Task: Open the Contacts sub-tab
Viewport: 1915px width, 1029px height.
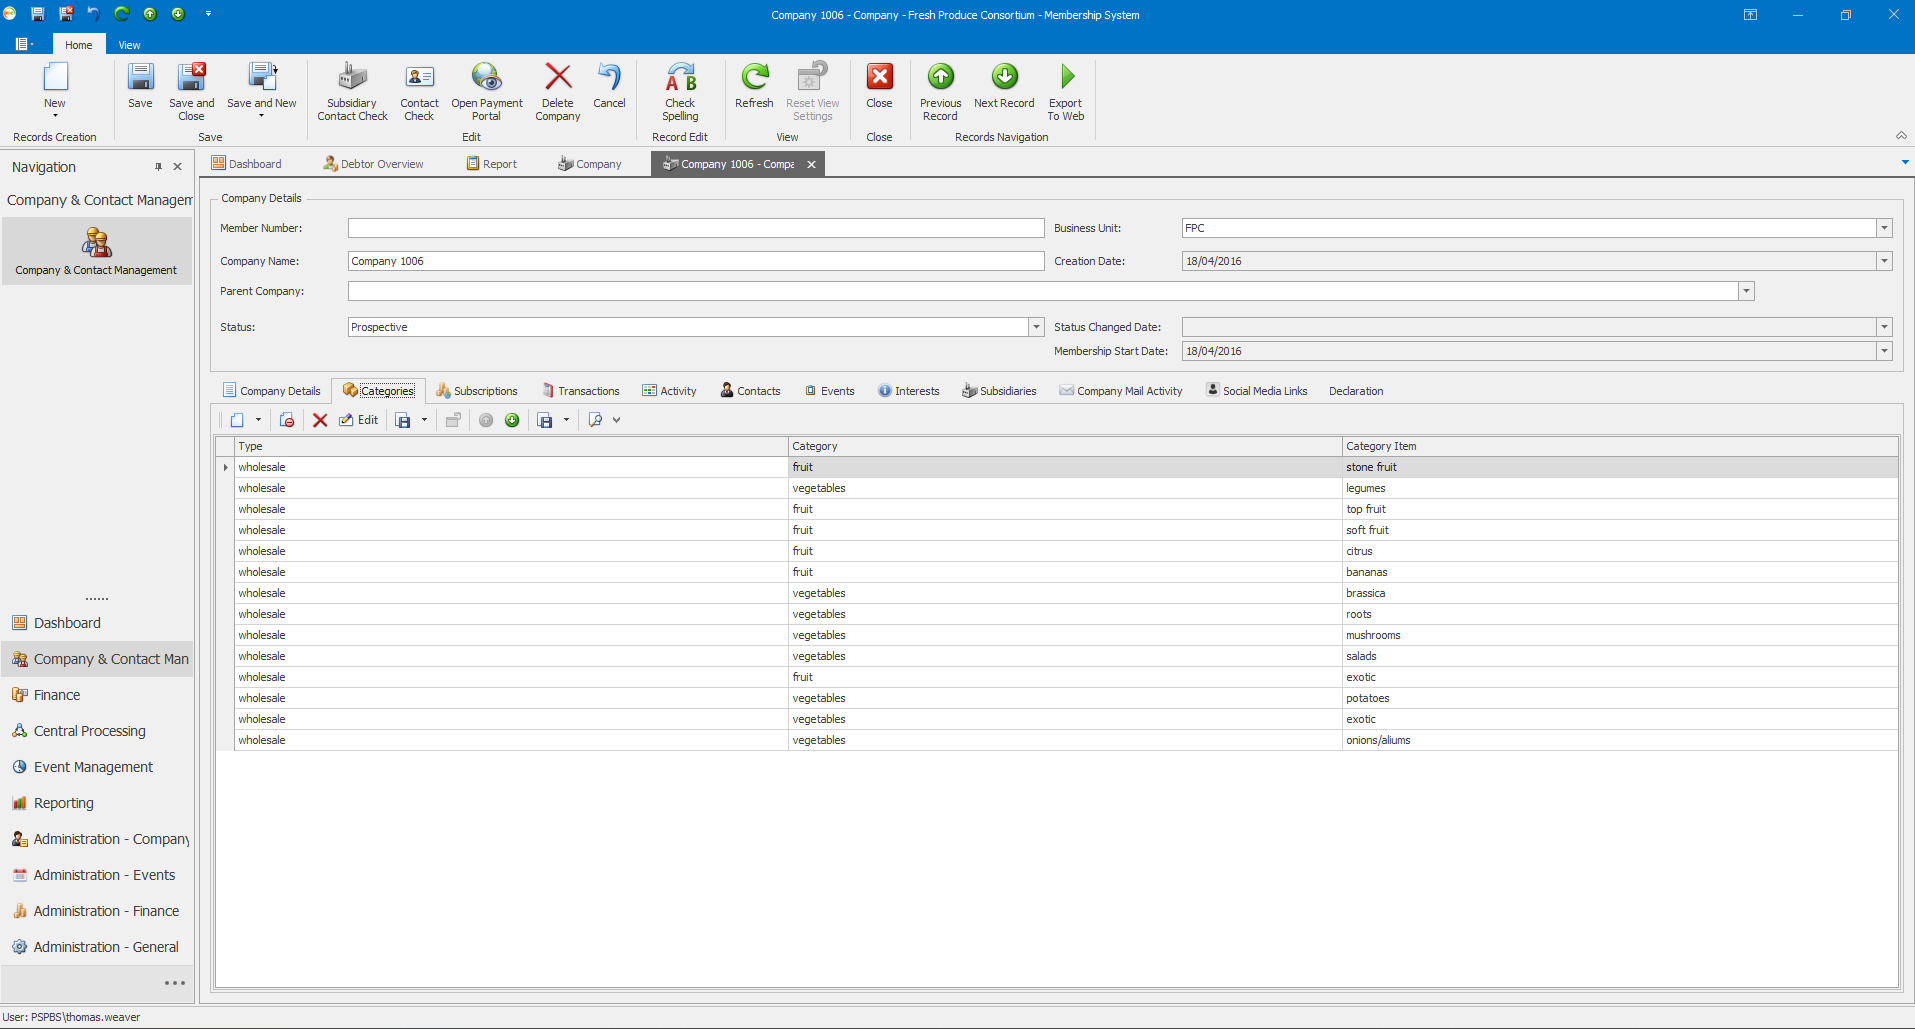Action: click(750, 391)
